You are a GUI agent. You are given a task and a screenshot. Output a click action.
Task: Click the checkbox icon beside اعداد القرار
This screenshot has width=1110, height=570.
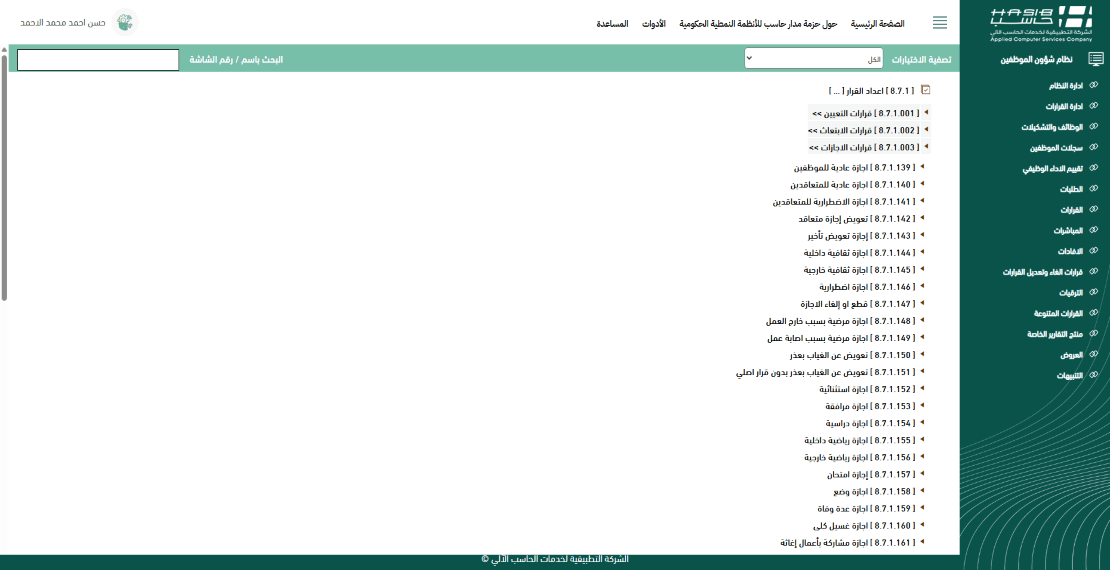(x=925, y=90)
